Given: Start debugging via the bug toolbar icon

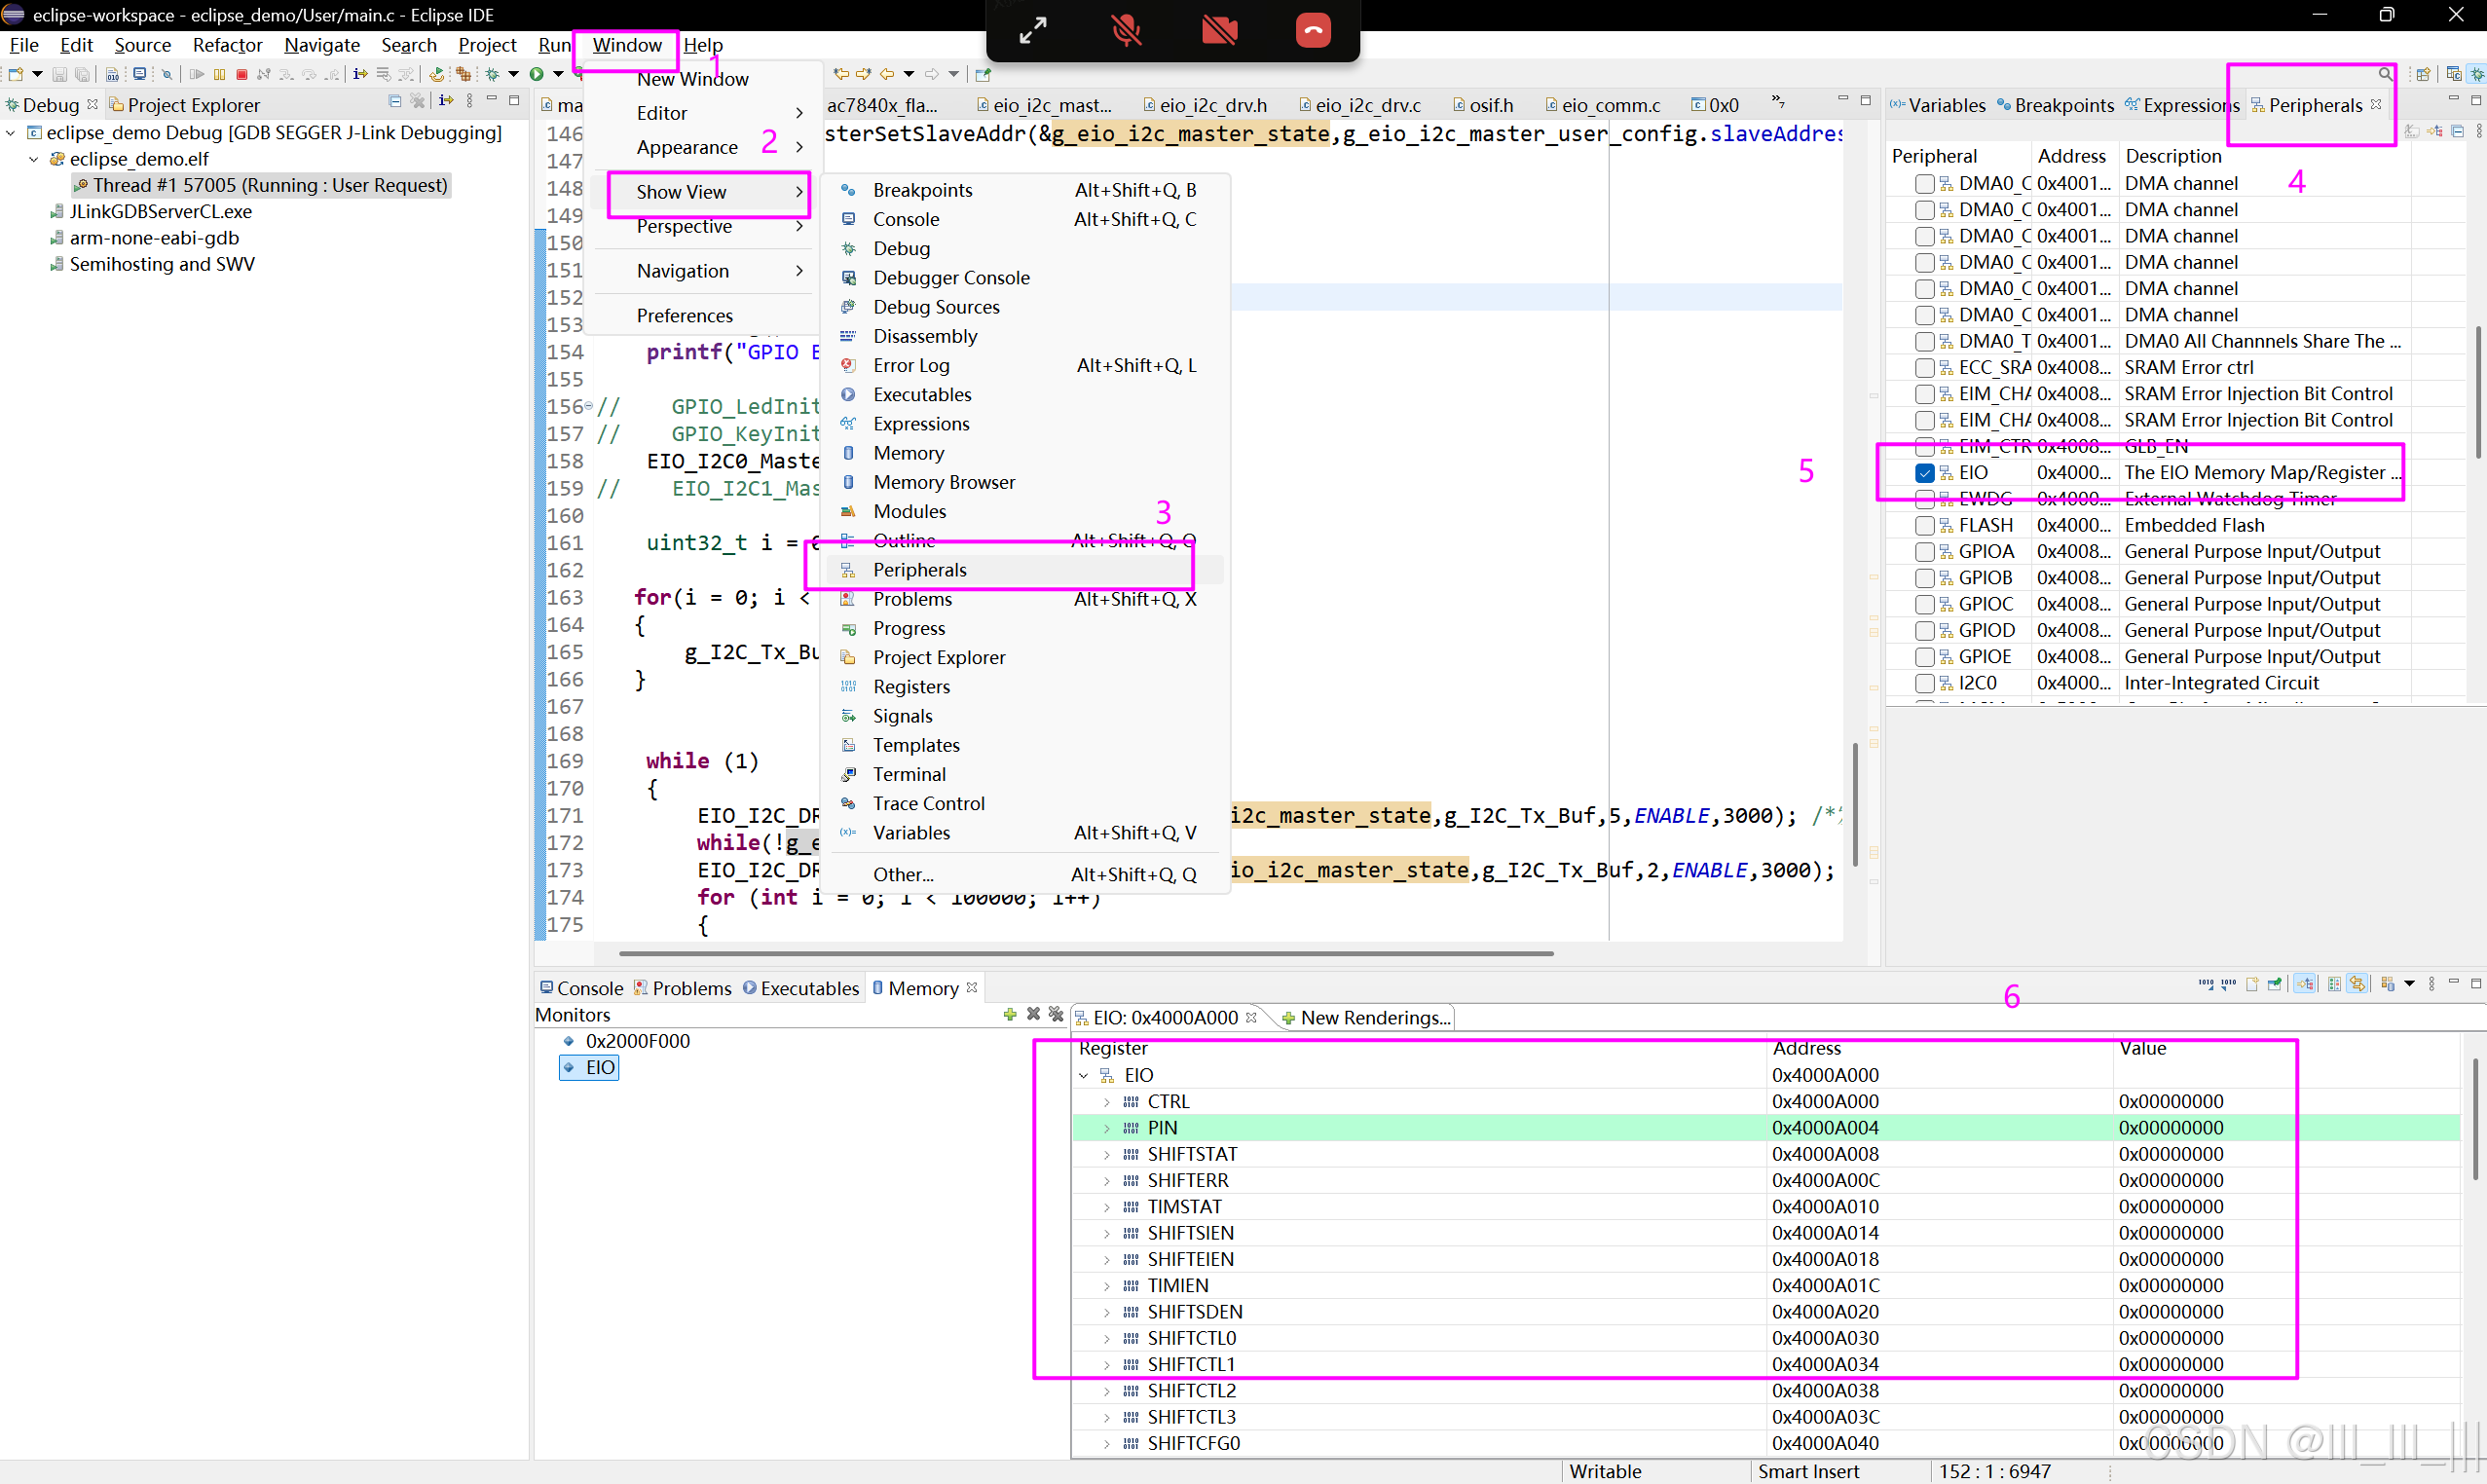Looking at the screenshot, I should pos(493,73).
